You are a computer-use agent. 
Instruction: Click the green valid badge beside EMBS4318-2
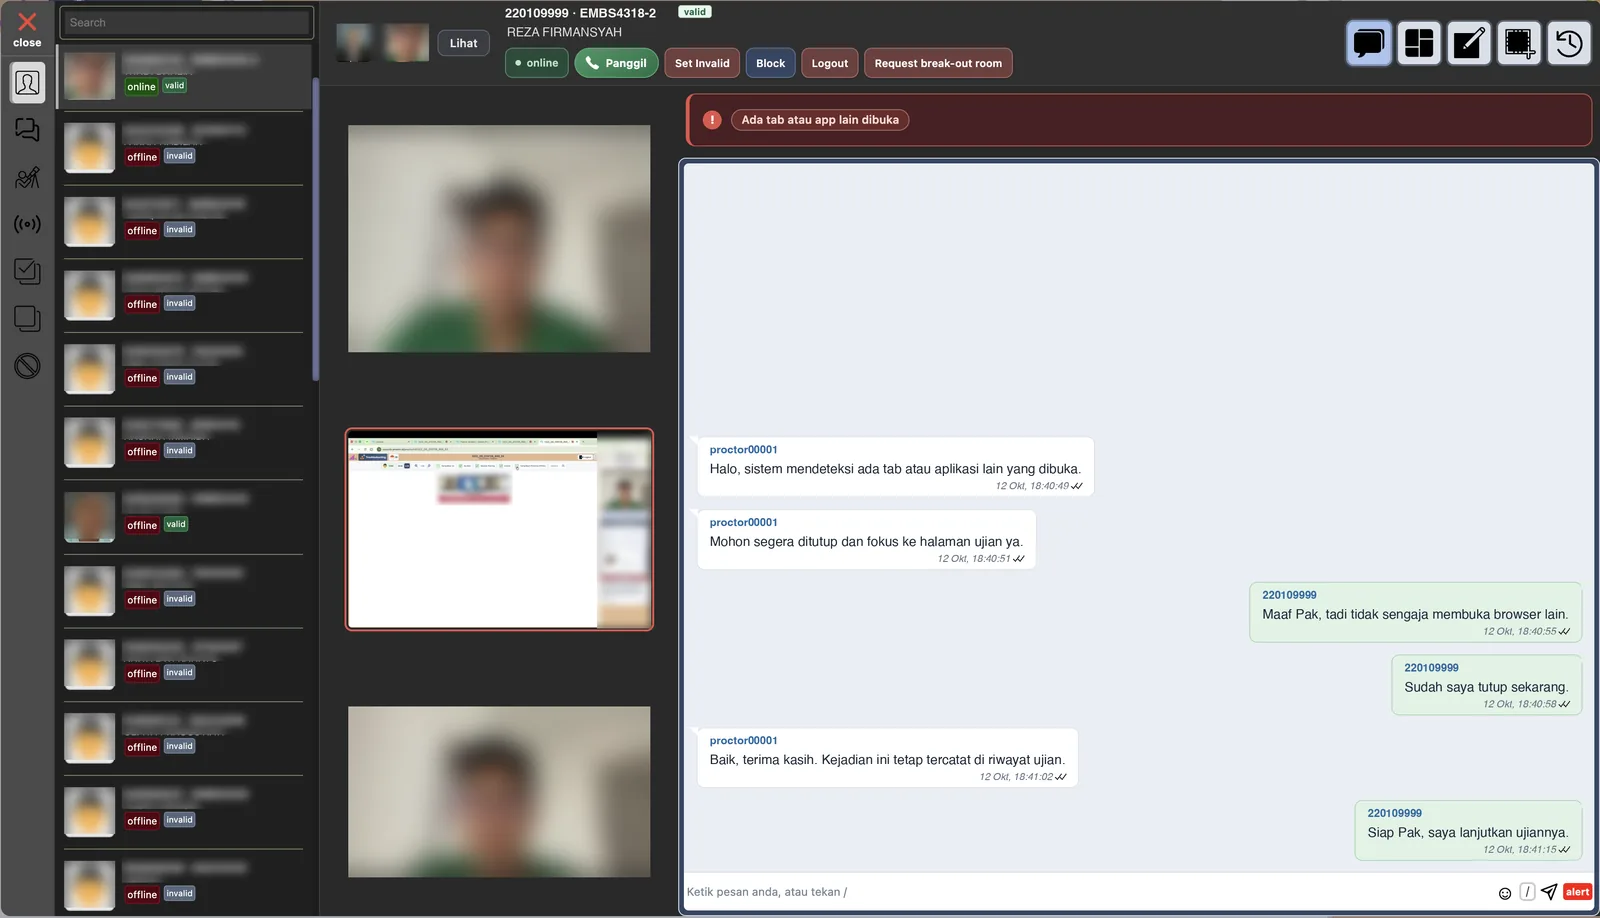(695, 12)
